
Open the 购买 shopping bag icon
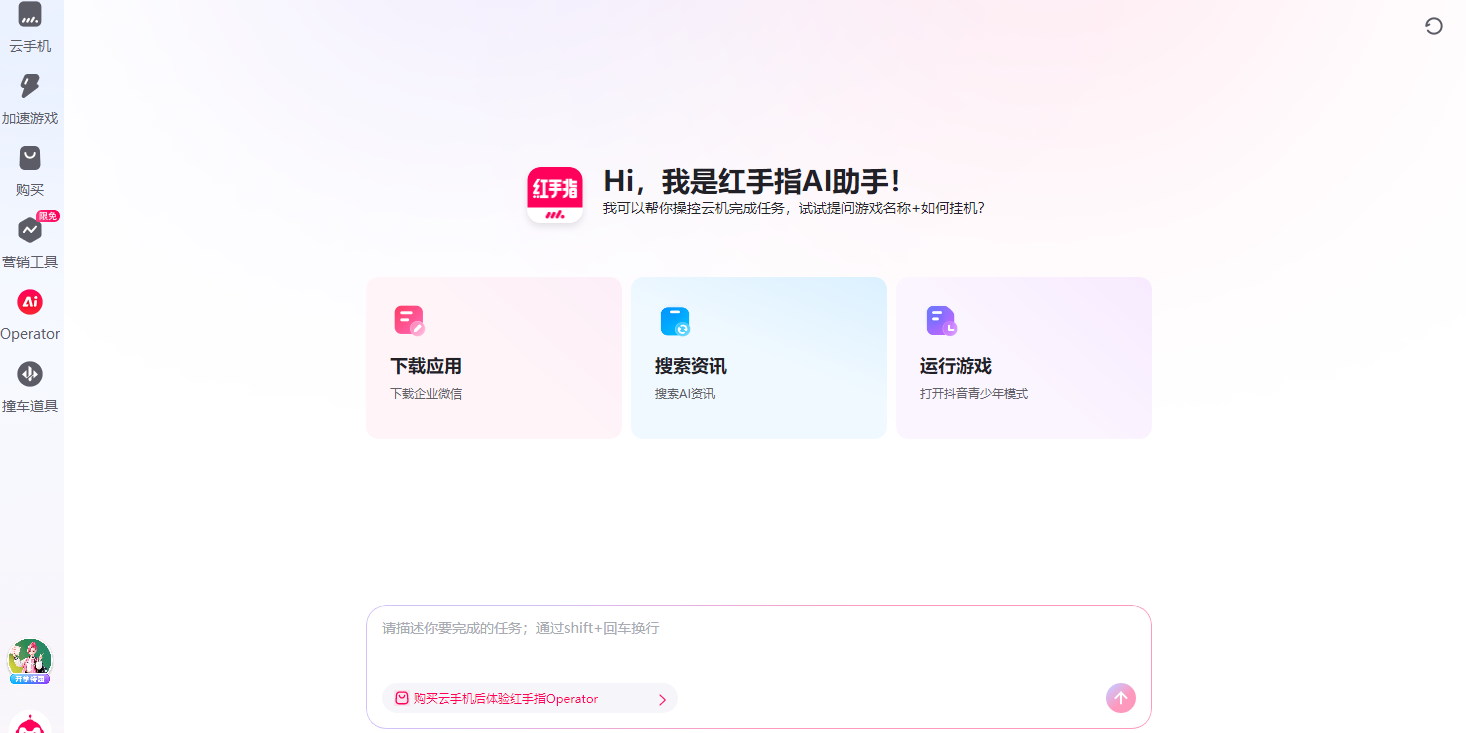click(30, 158)
